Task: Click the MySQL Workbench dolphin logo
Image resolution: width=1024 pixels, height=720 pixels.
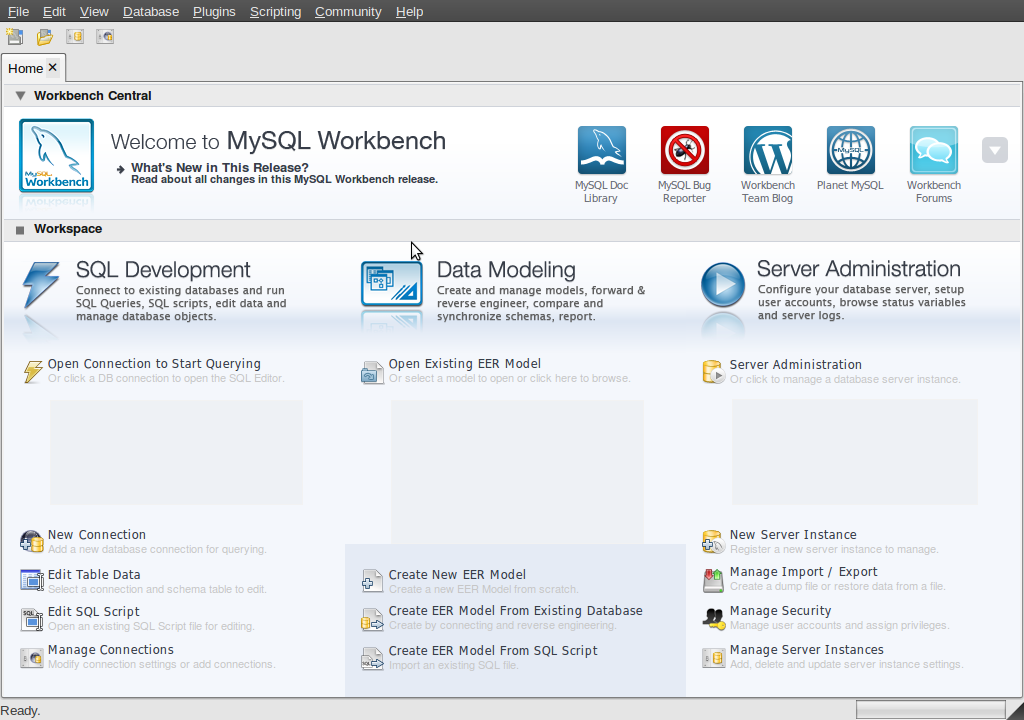Action: tap(56, 155)
